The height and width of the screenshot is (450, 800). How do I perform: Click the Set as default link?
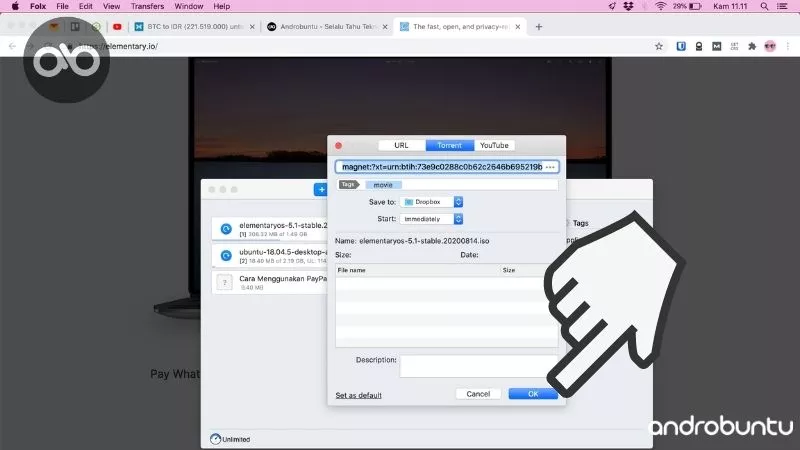click(358, 395)
